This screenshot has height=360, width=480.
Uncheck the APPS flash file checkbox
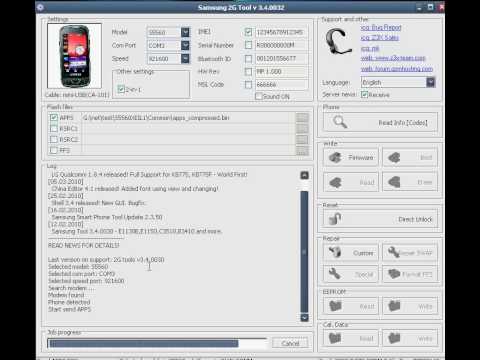54,117
